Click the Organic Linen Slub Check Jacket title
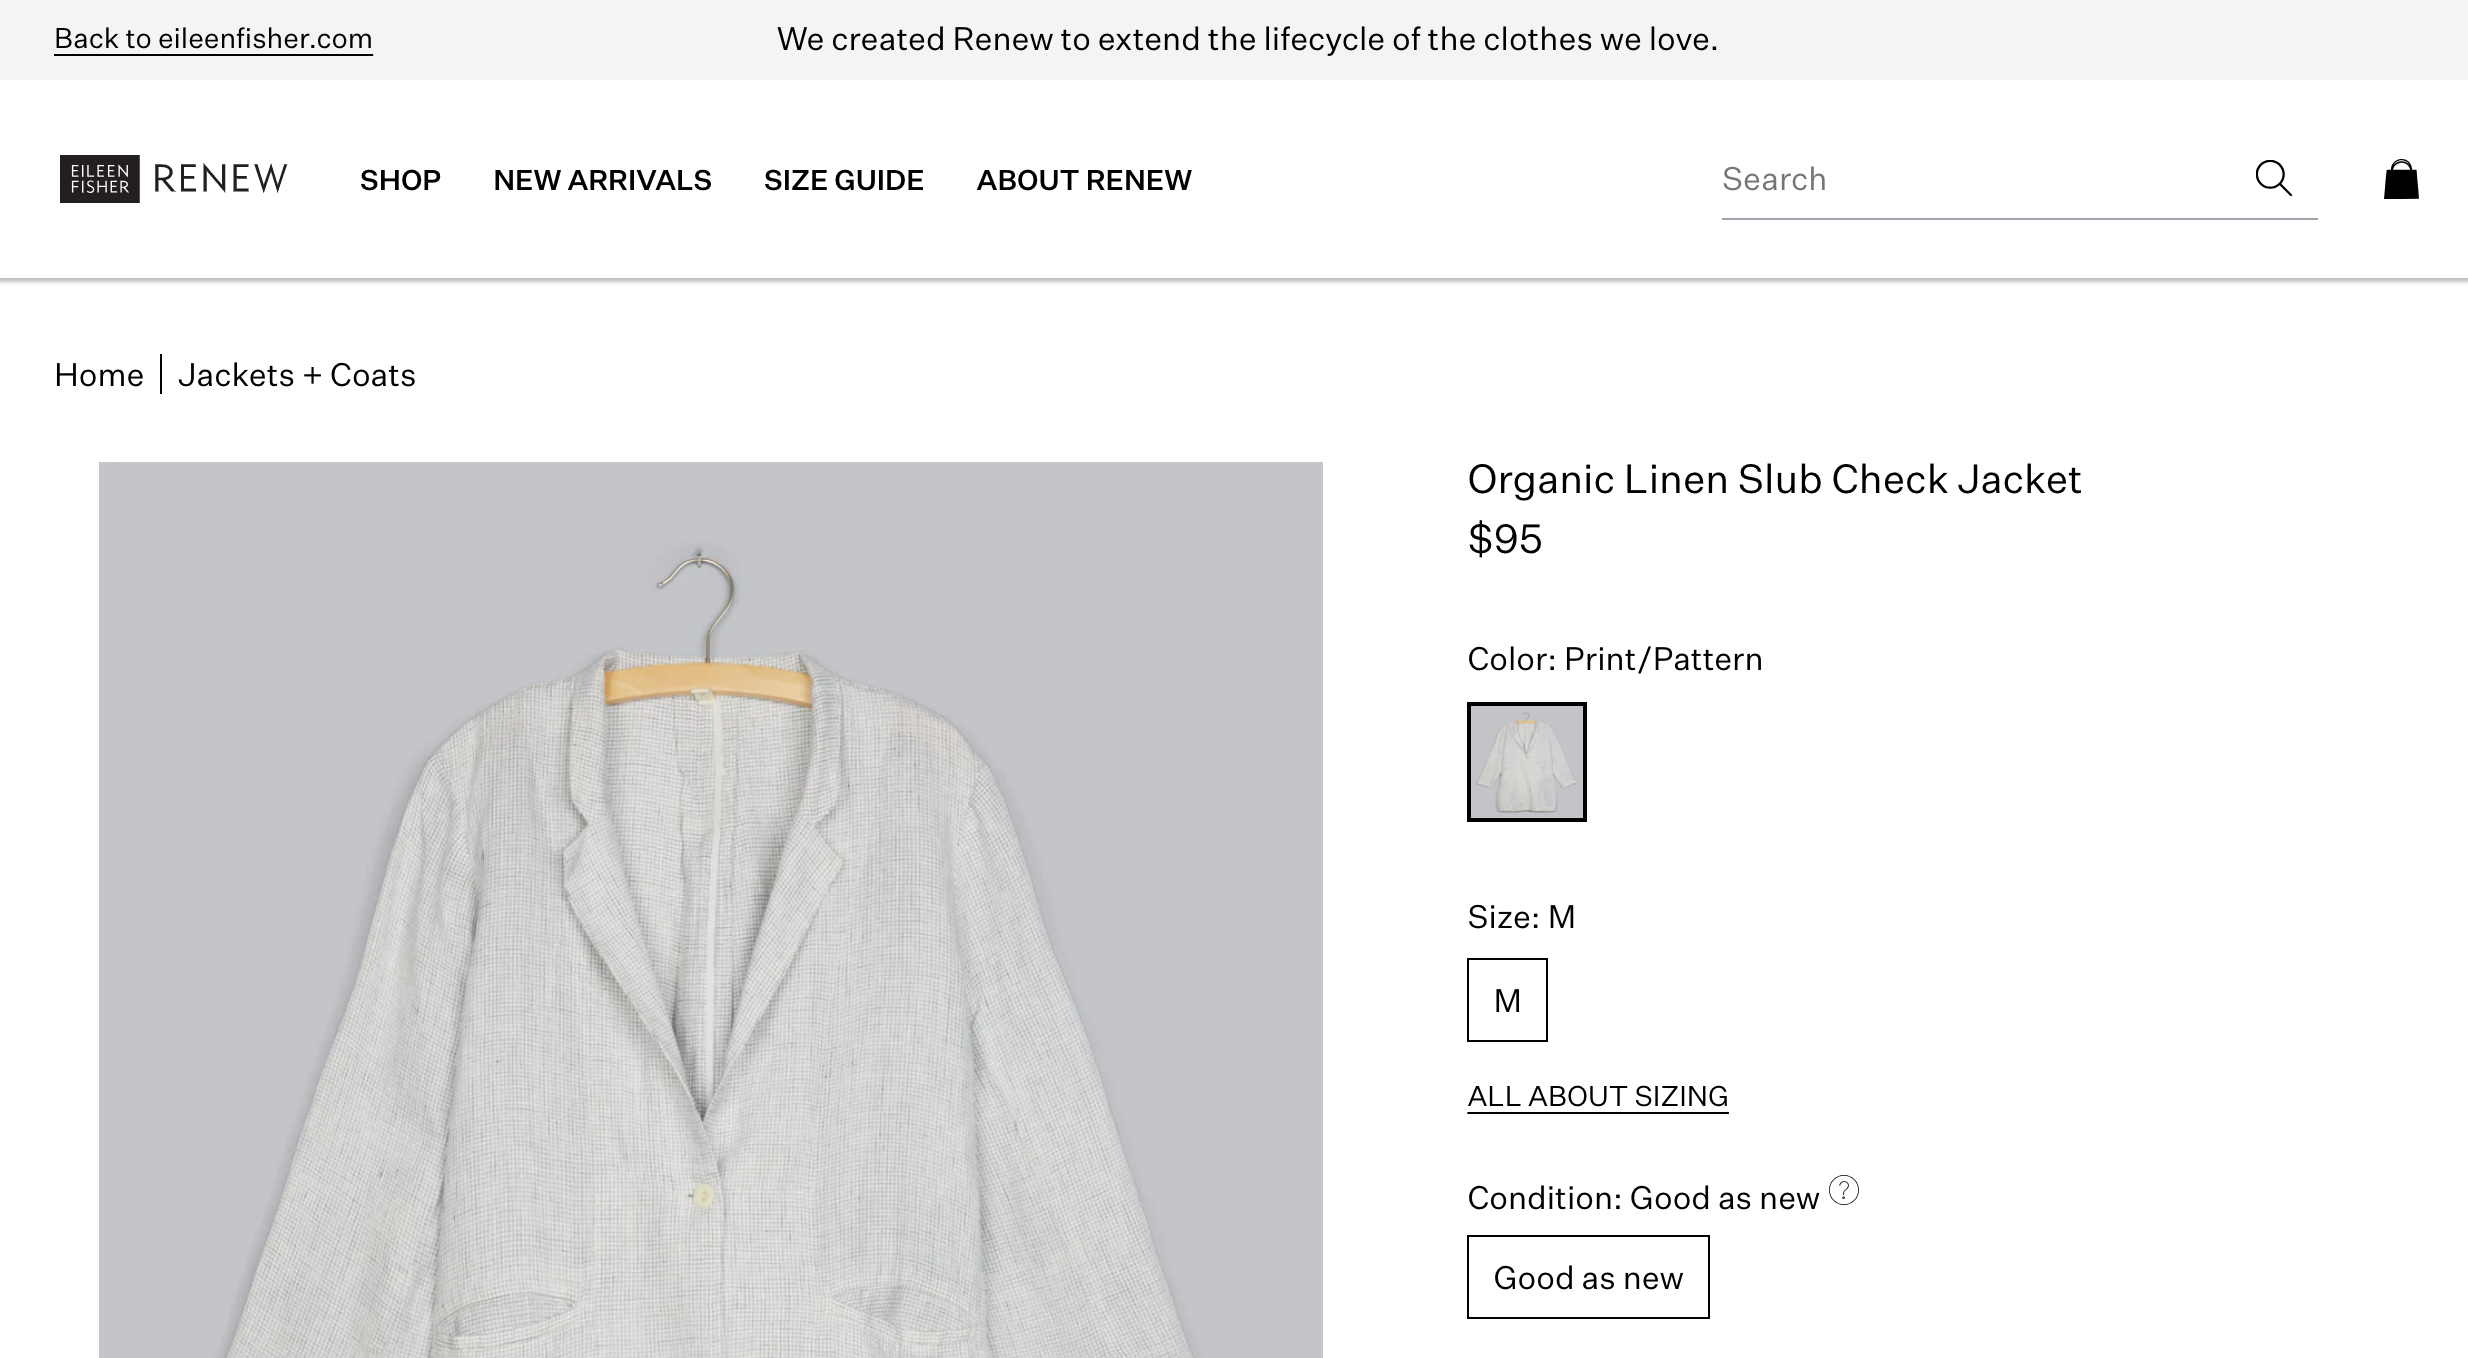 (x=1774, y=480)
